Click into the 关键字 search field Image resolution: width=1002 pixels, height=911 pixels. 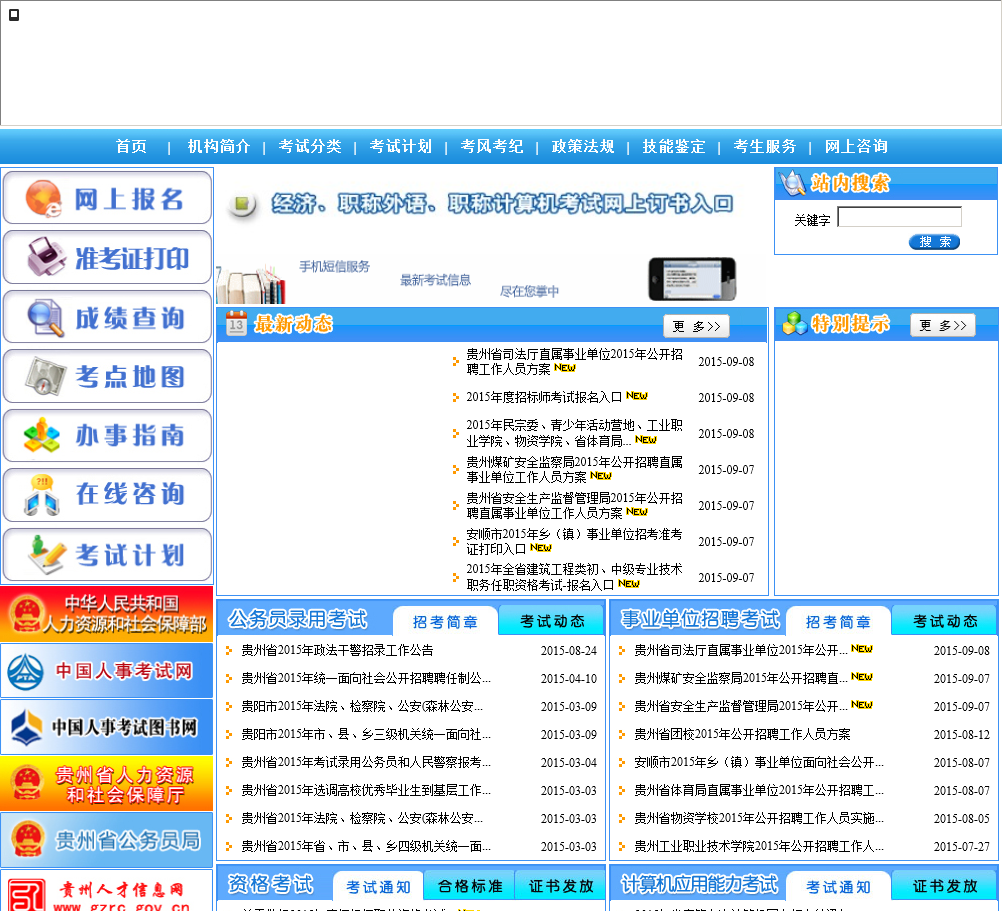[x=900, y=217]
